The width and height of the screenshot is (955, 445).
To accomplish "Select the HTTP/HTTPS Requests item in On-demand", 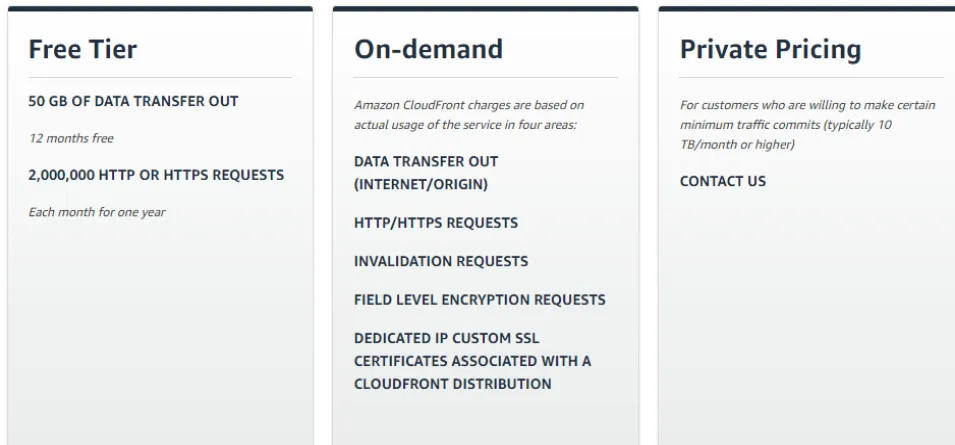I will [x=436, y=223].
